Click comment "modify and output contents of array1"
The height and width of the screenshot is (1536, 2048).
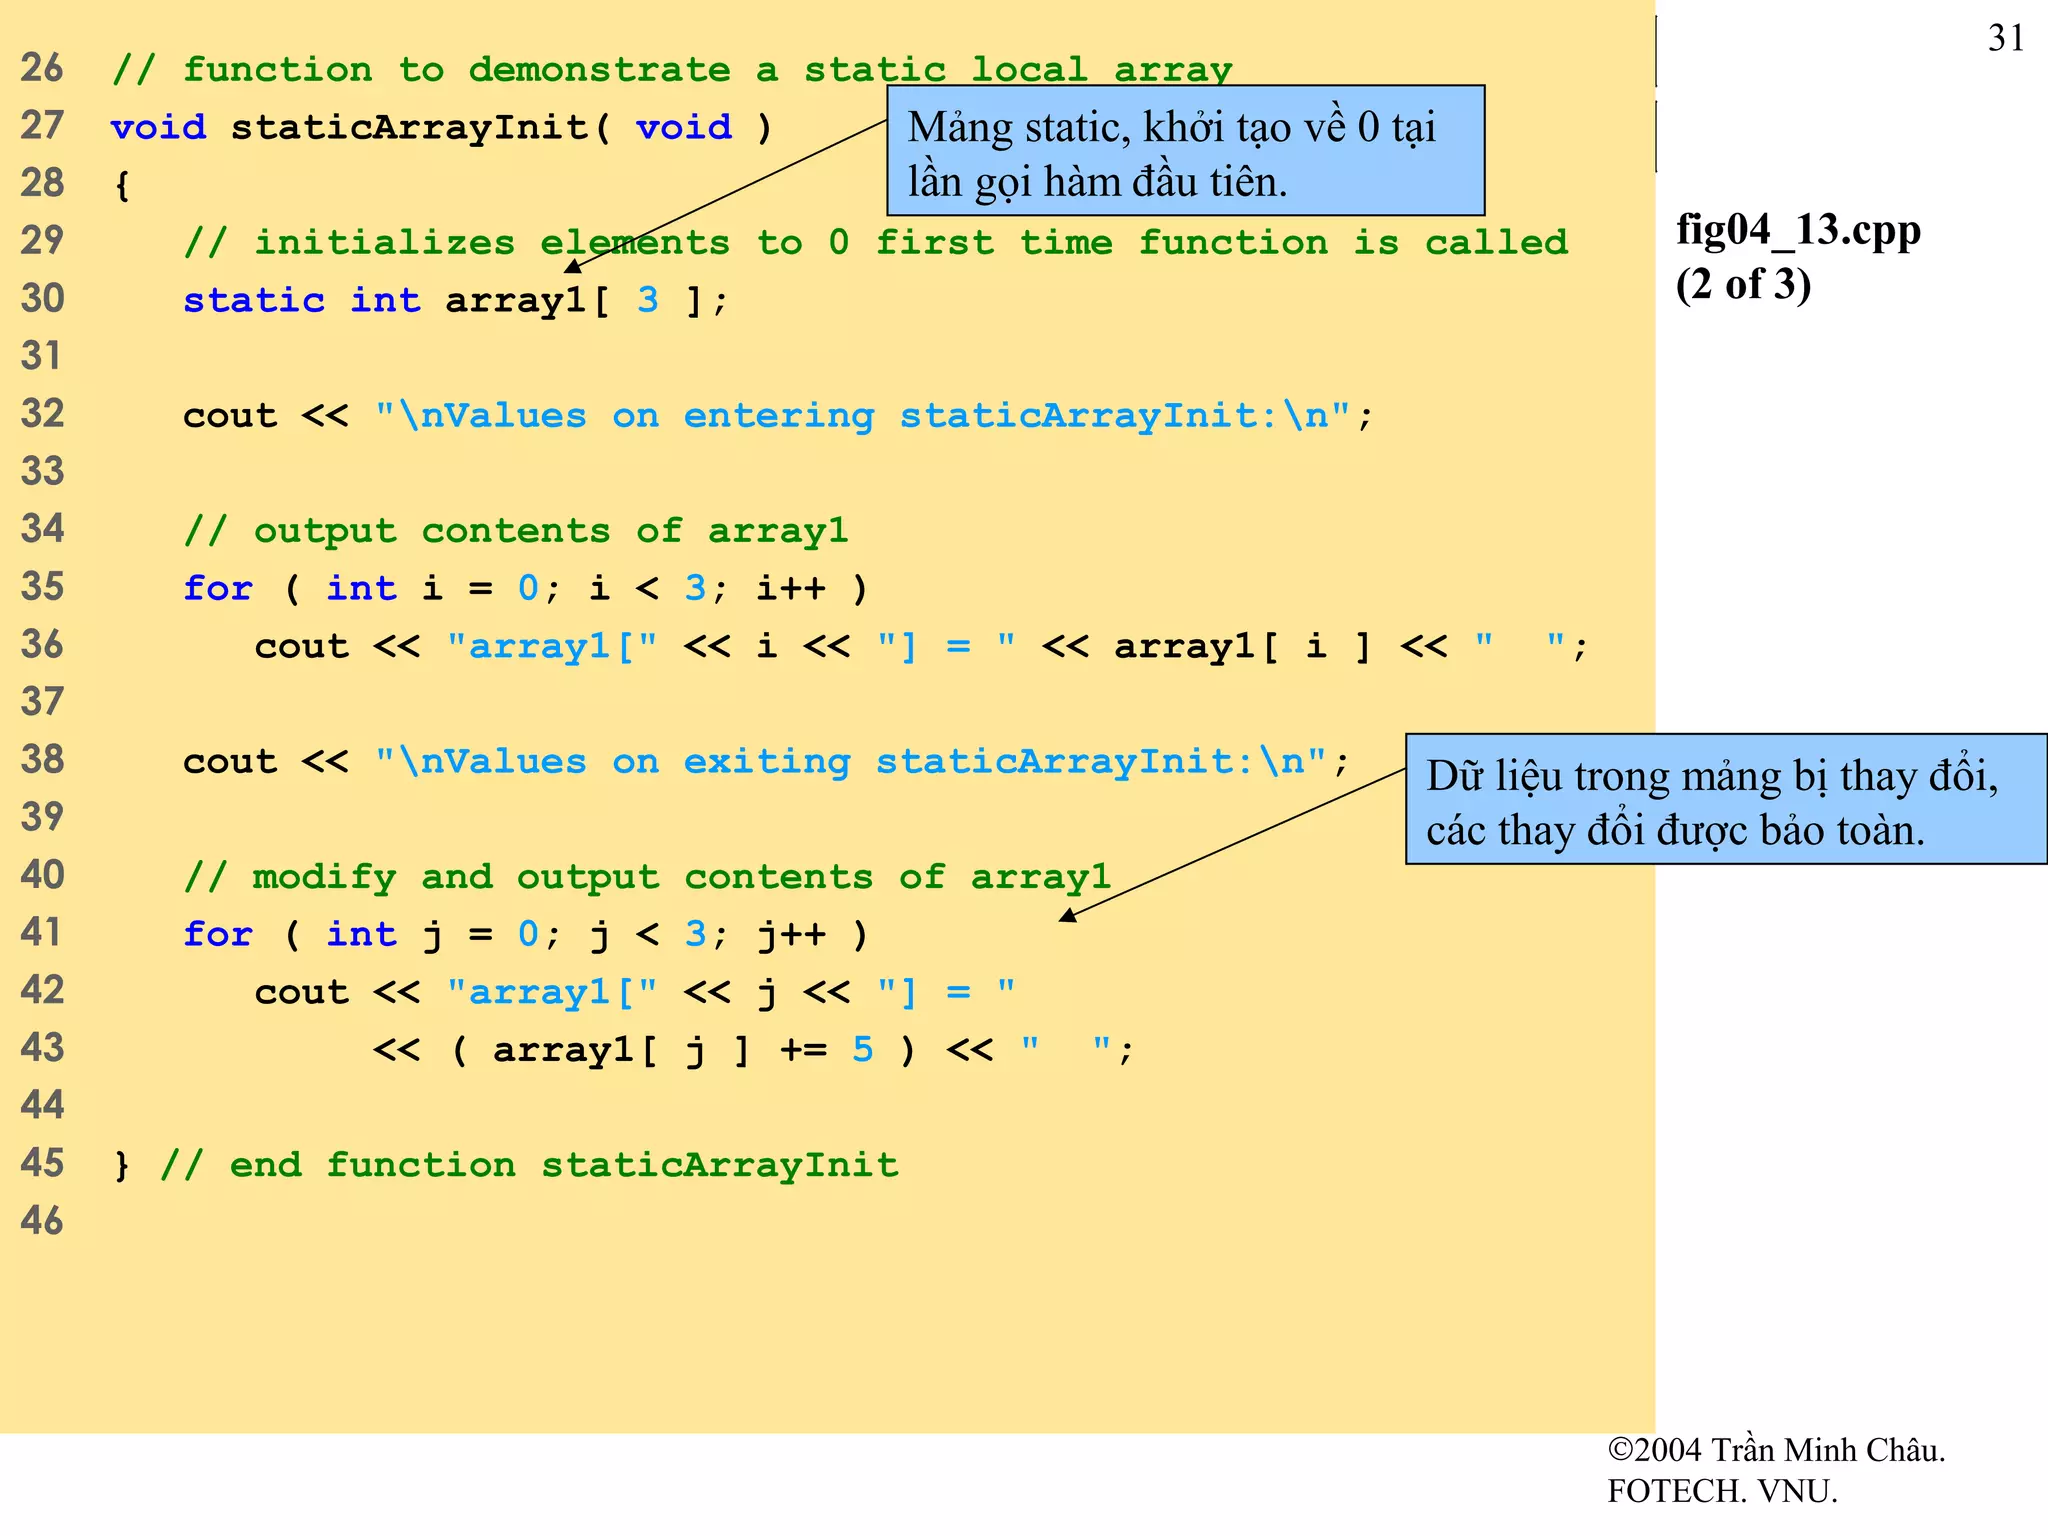click(x=648, y=877)
